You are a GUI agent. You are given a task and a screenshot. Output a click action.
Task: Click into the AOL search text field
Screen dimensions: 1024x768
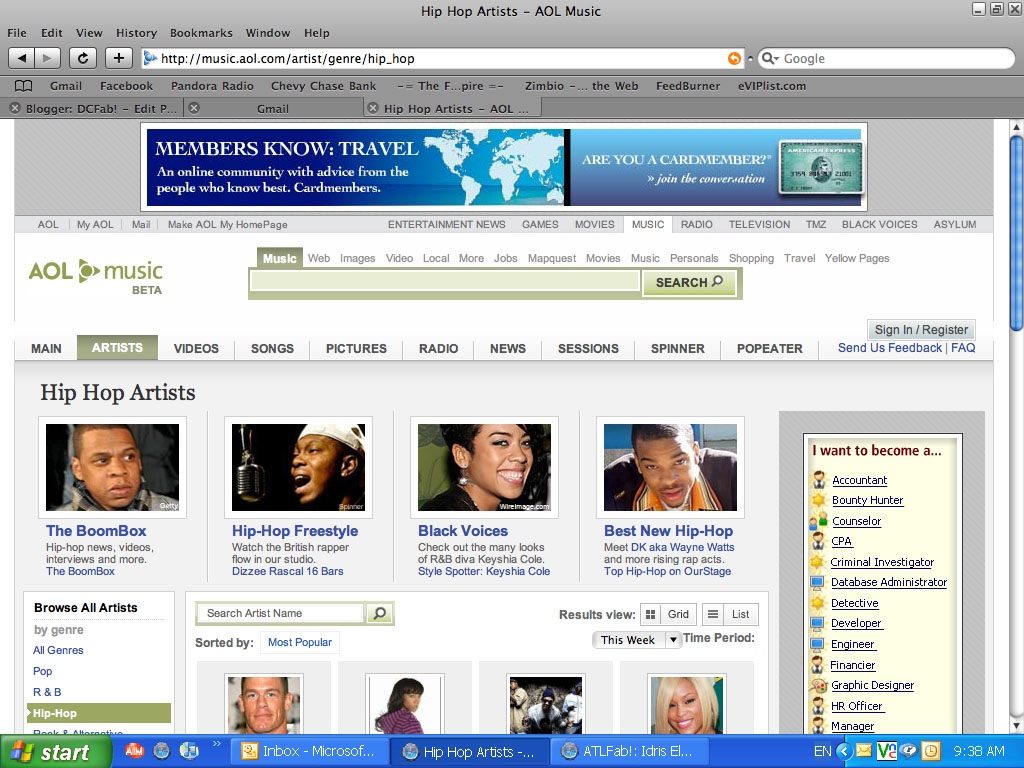pos(445,281)
